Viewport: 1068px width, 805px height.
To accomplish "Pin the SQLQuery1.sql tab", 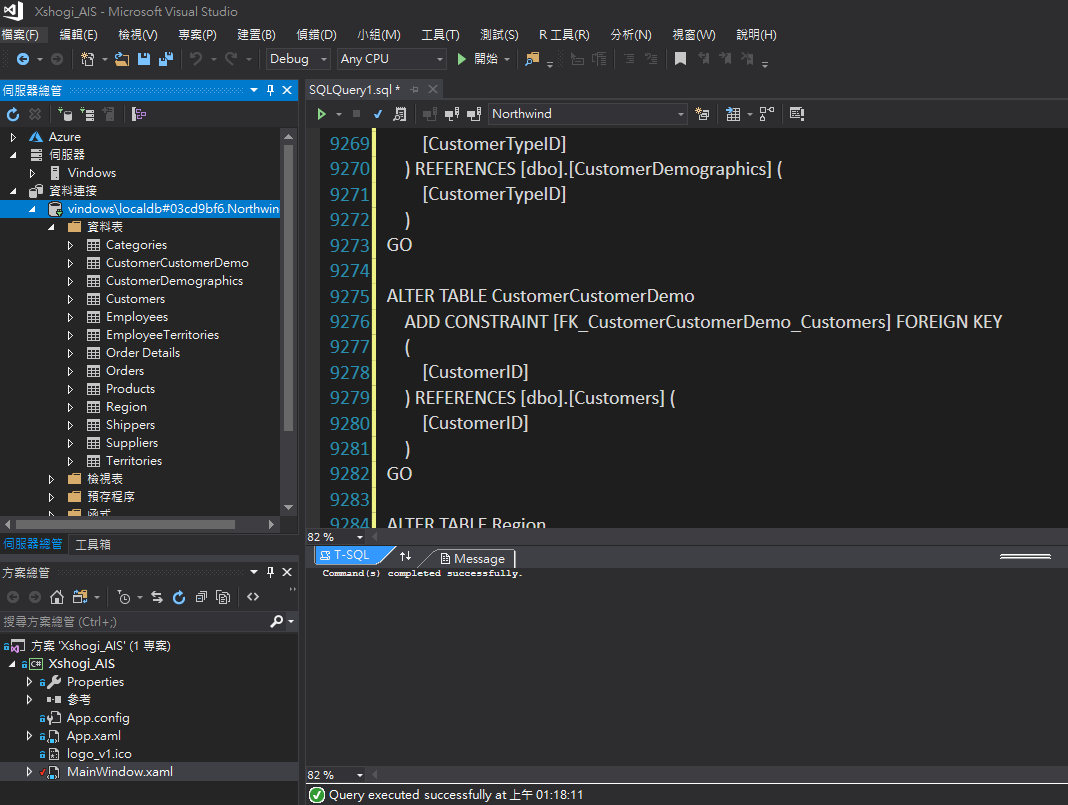I will tap(414, 89).
